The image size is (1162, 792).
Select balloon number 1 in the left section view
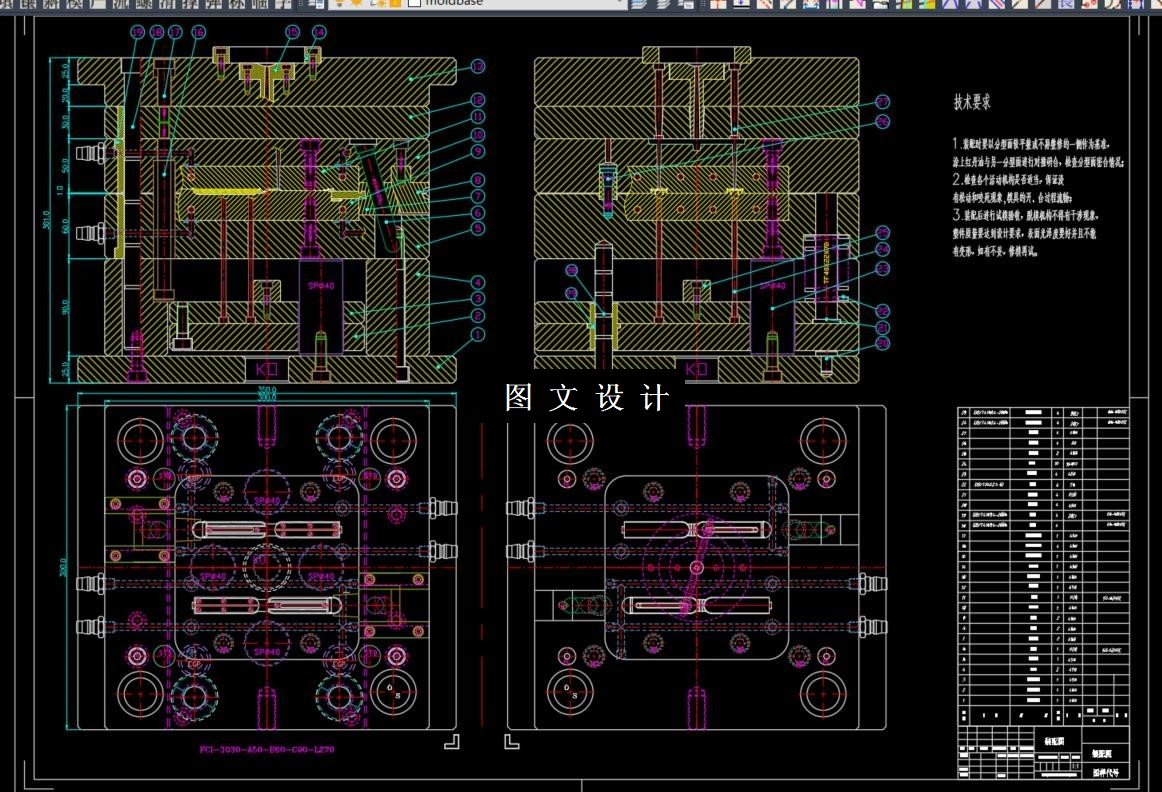[x=478, y=335]
